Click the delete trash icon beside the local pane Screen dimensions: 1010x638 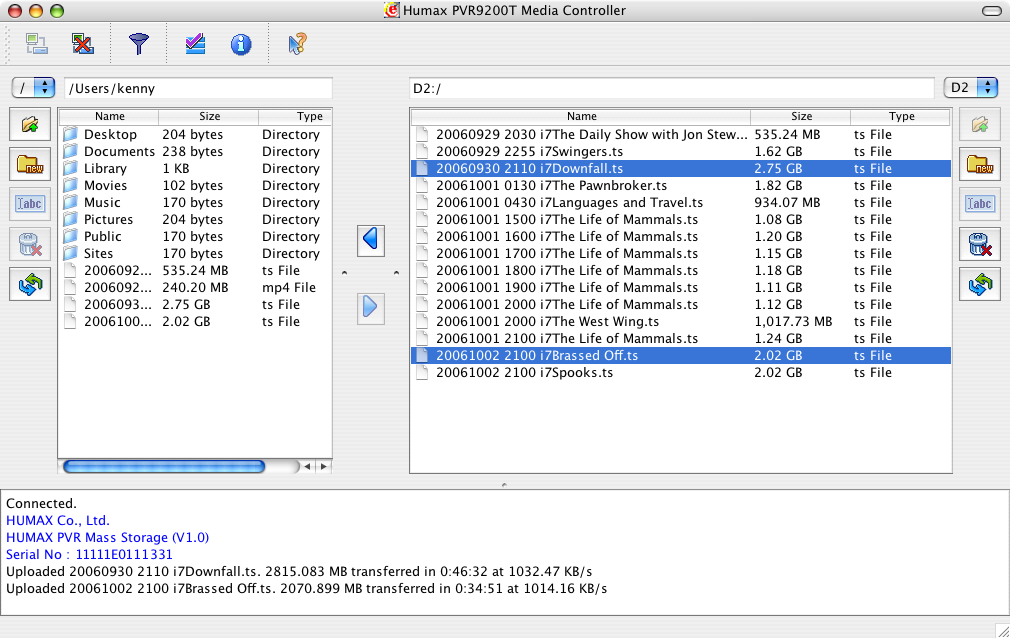pos(30,244)
